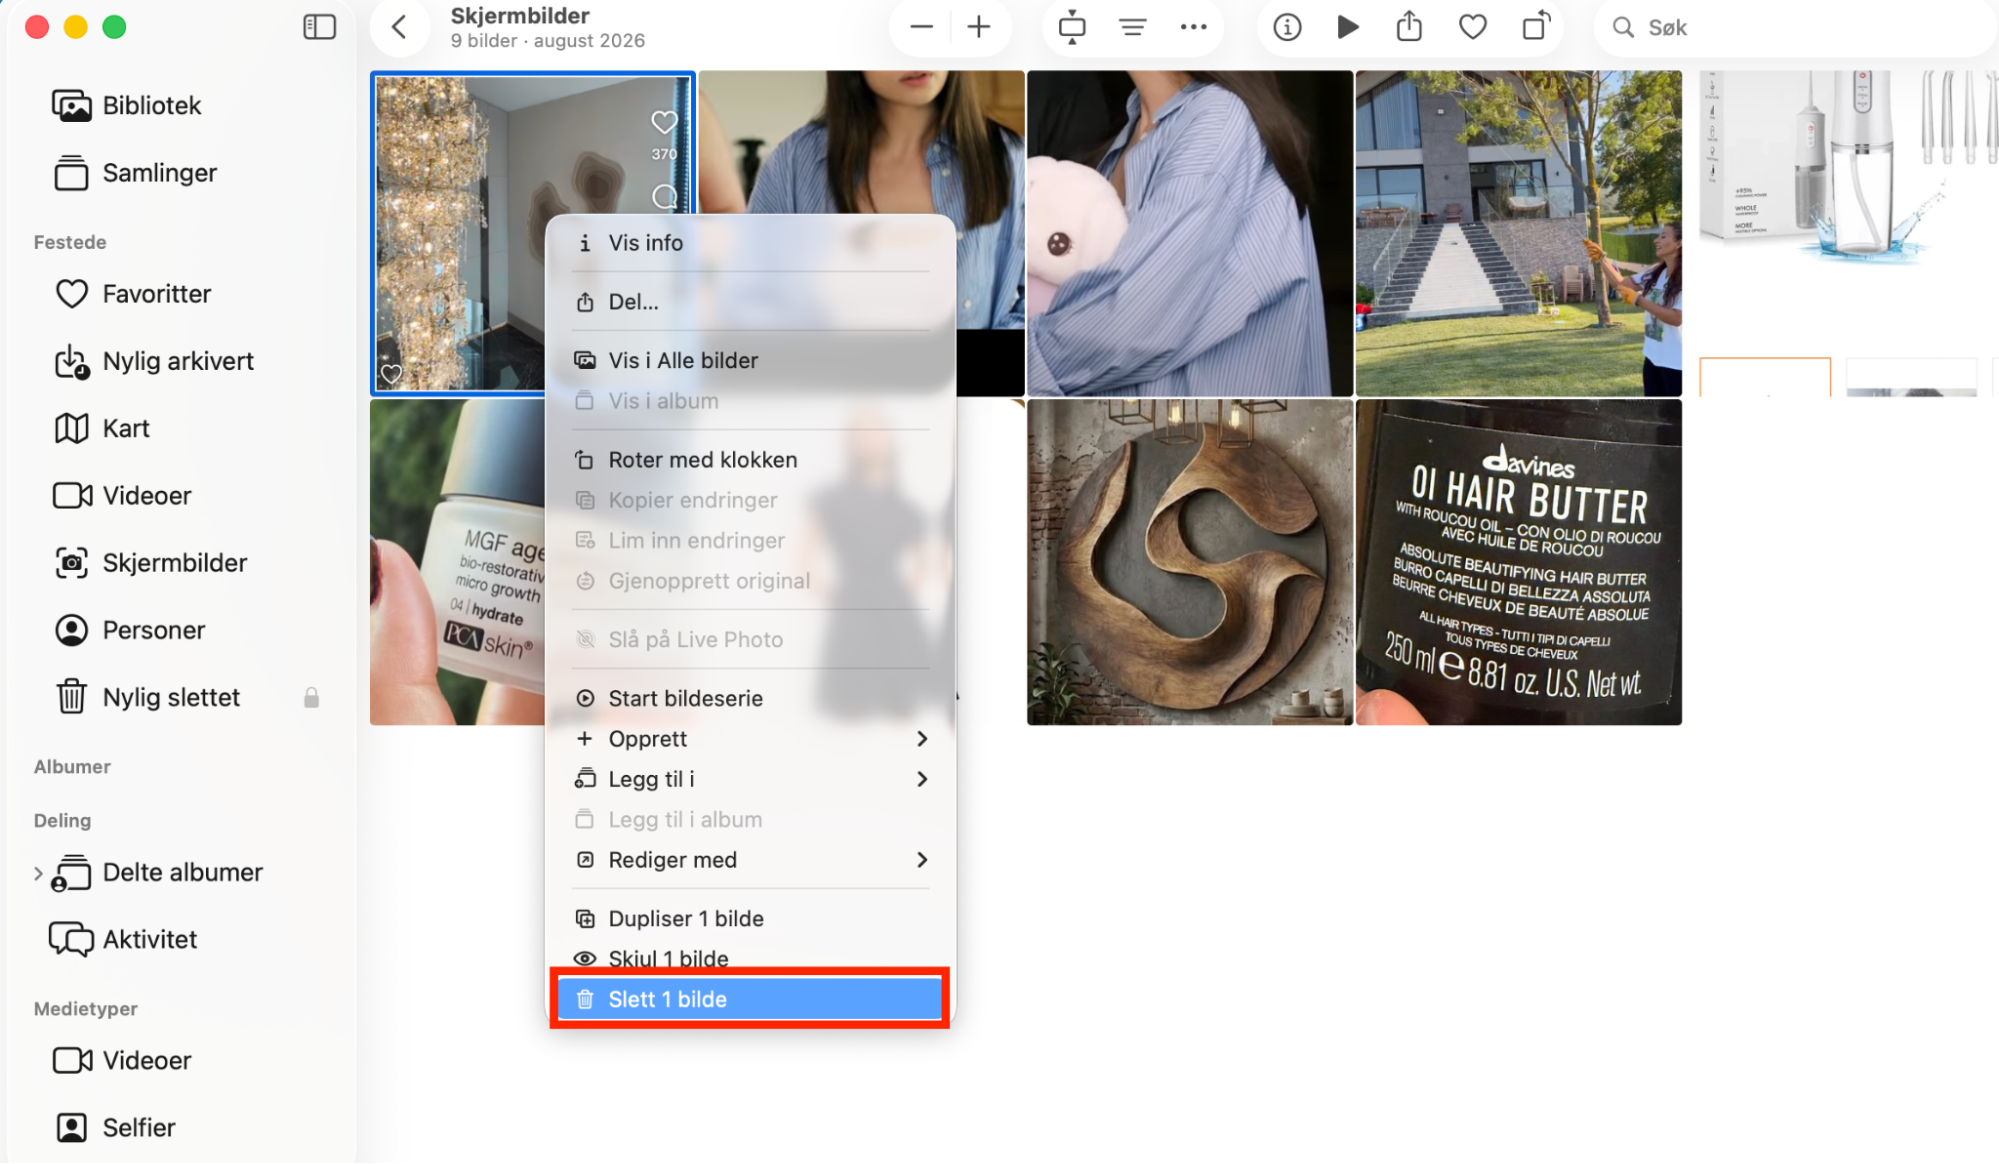Click Slett 1 bilde
Image resolution: width=1999 pixels, height=1164 pixels.
pos(750,999)
